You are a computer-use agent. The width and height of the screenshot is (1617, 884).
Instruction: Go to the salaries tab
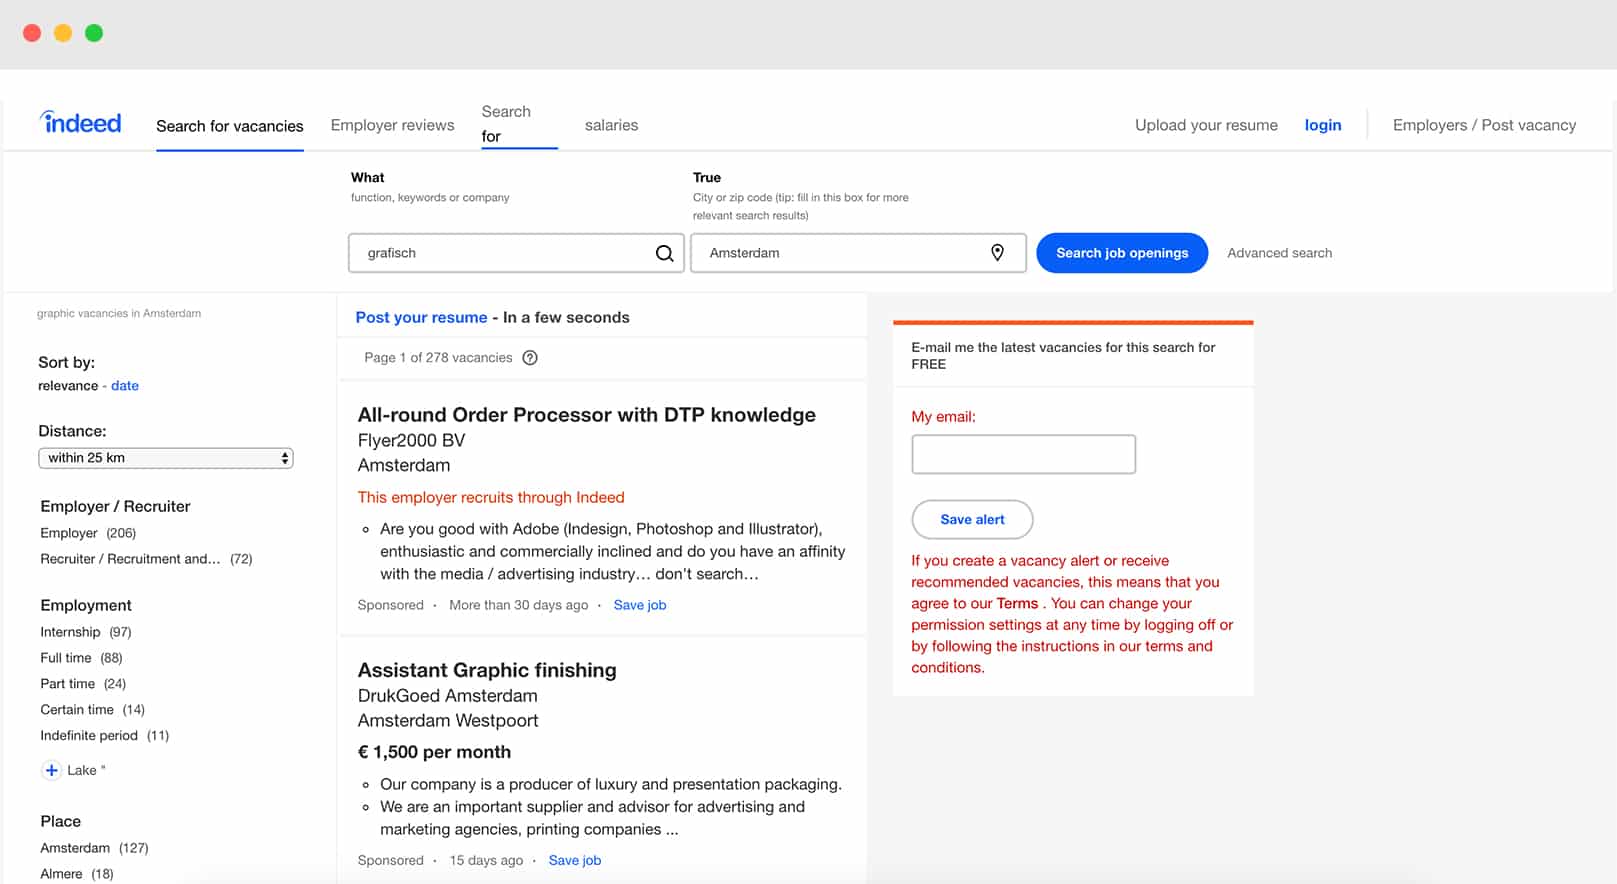611,125
